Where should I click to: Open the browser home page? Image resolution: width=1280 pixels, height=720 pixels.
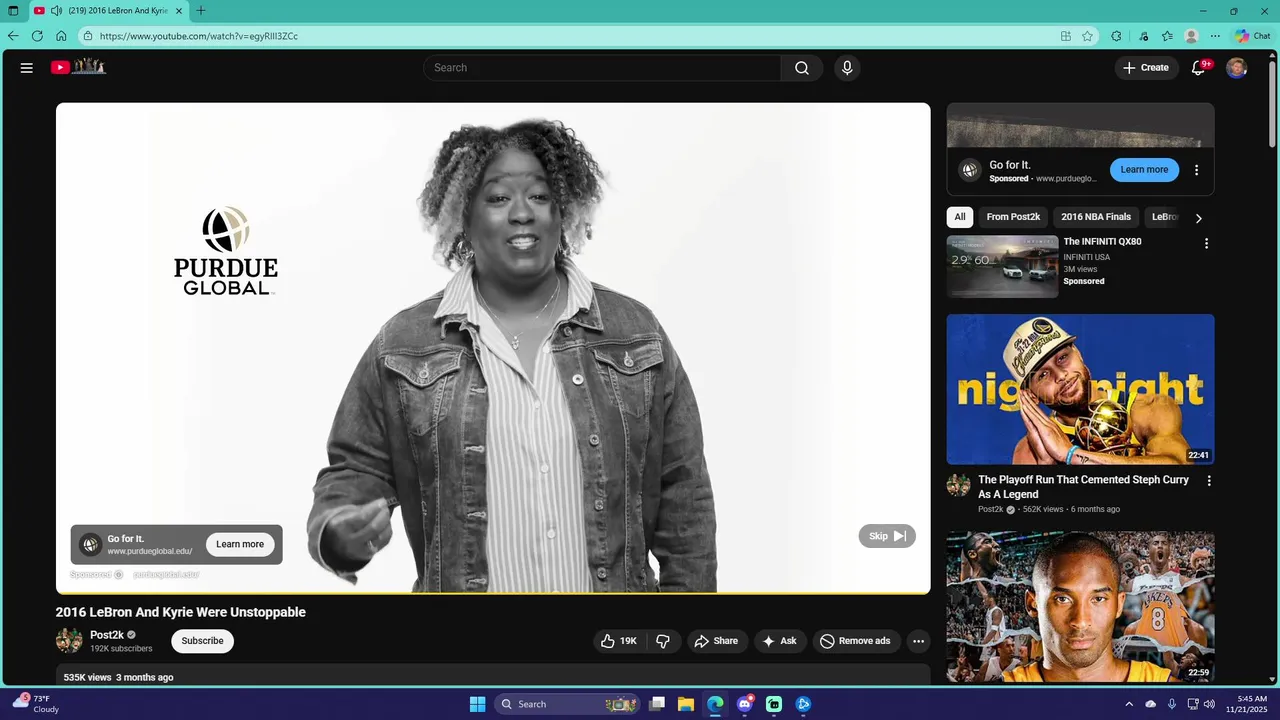[61, 36]
